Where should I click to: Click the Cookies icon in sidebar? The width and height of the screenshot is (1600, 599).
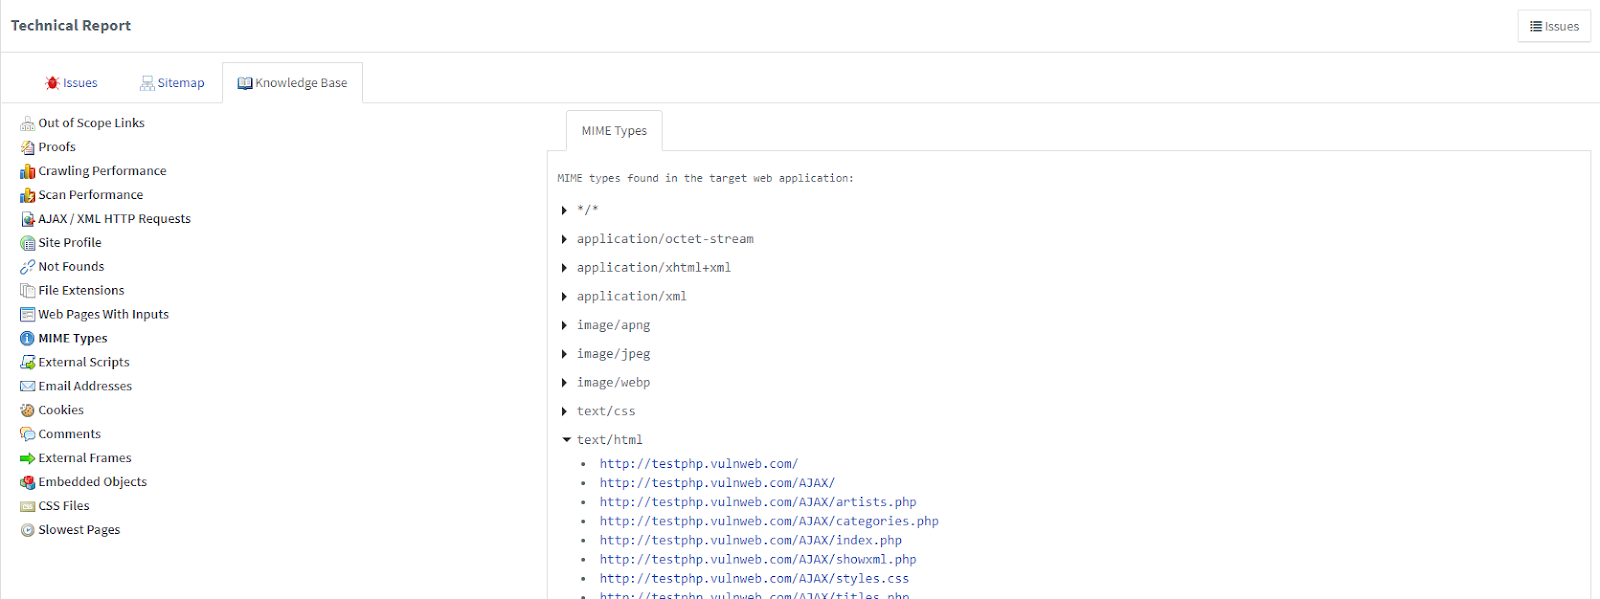click(x=27, y=411)
